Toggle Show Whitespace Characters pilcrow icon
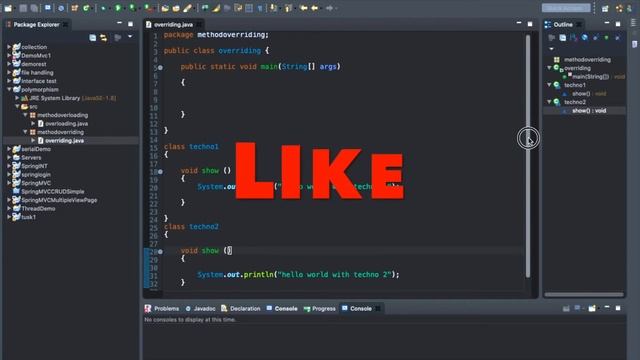 pos(260,8)
